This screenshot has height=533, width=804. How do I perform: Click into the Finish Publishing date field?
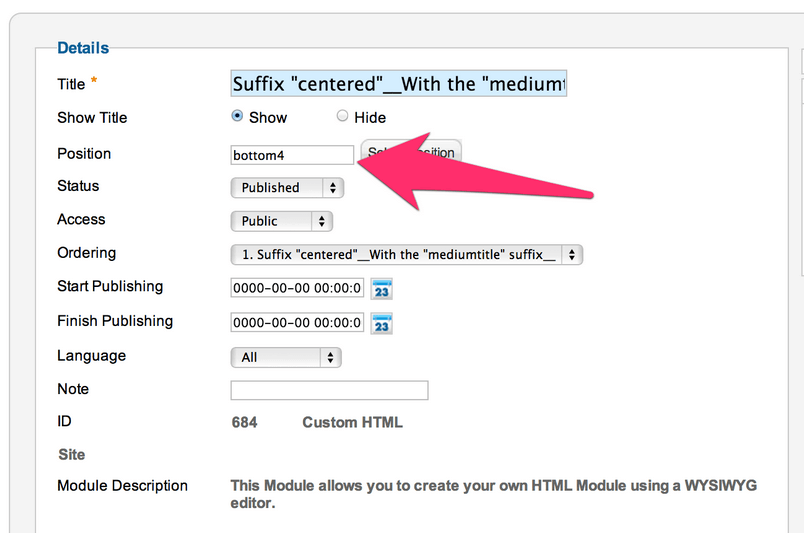tap(297, 323)
